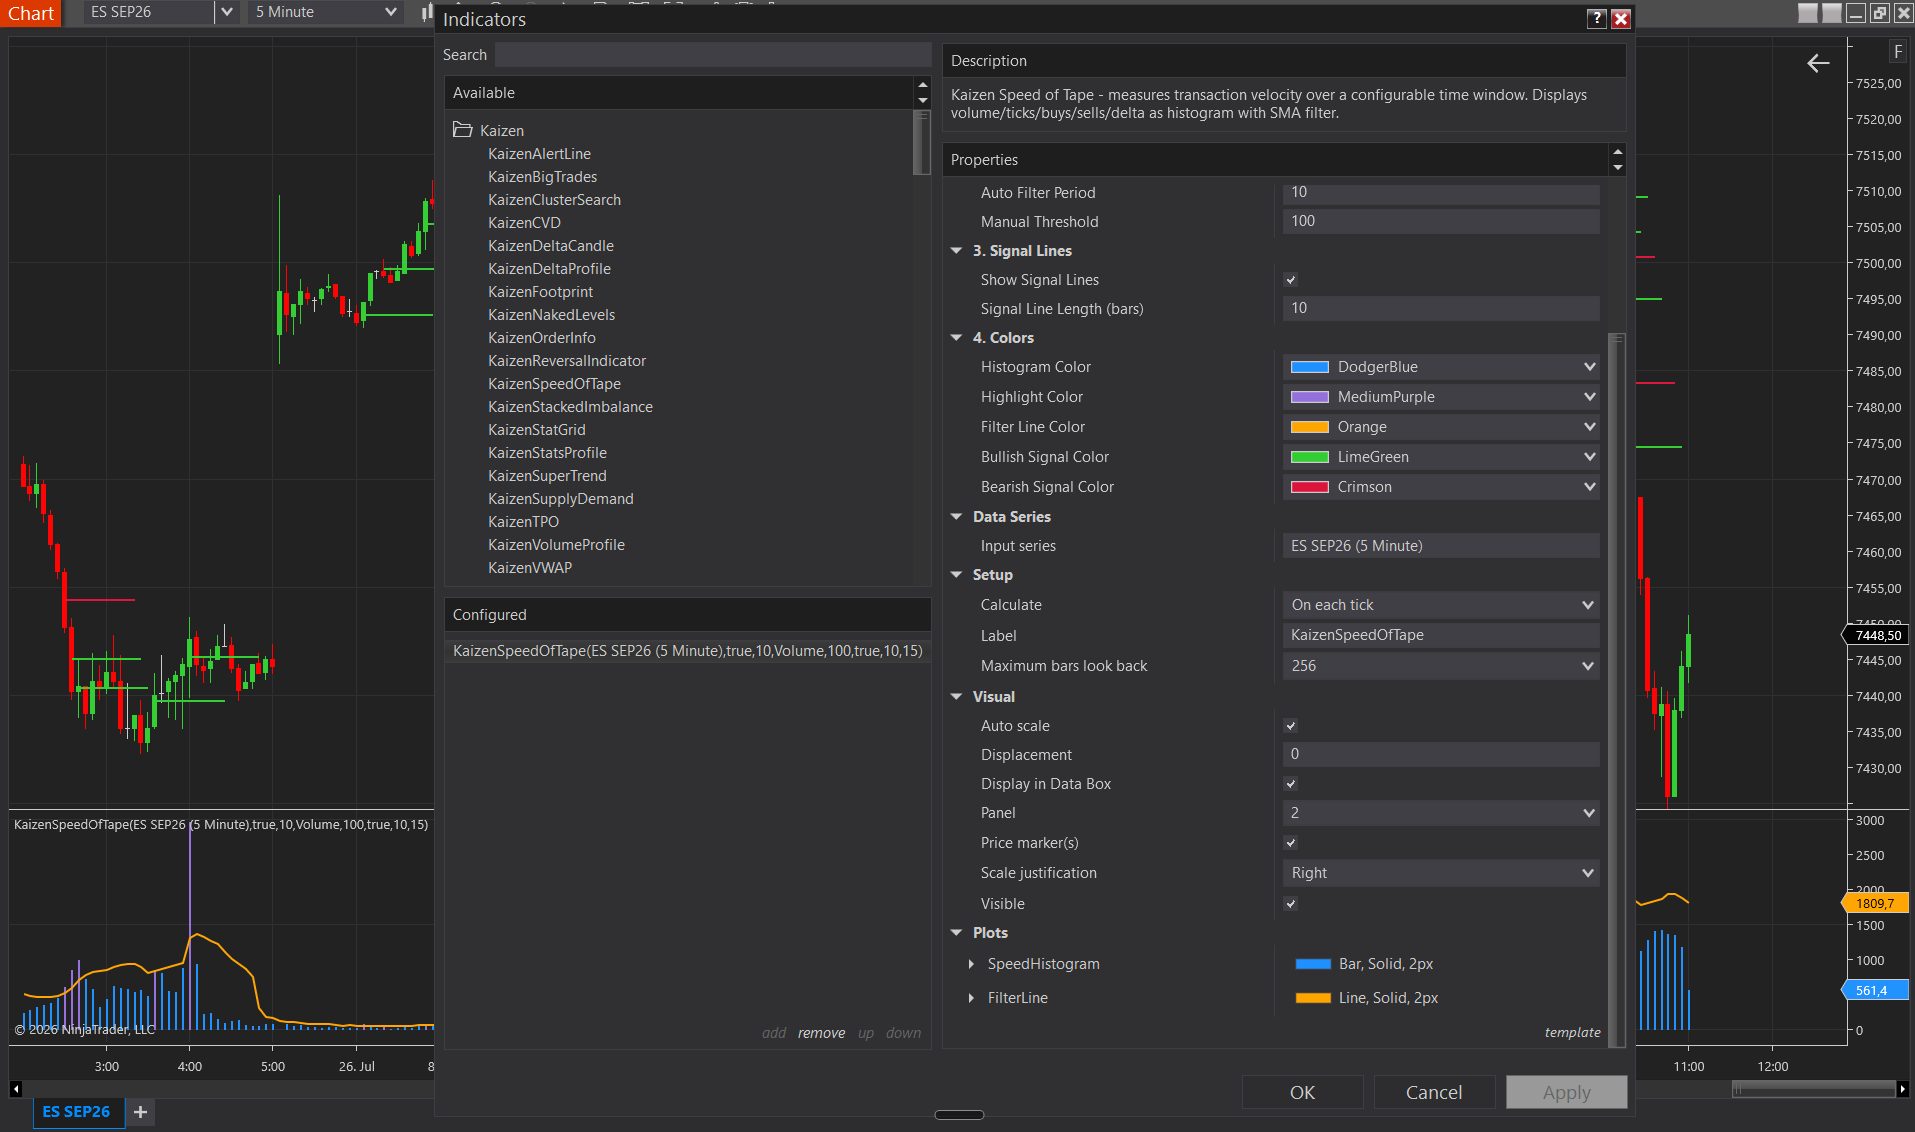Click the Cancel button
The width and height of the screenshot is (1915, 1132).
1434,1092
